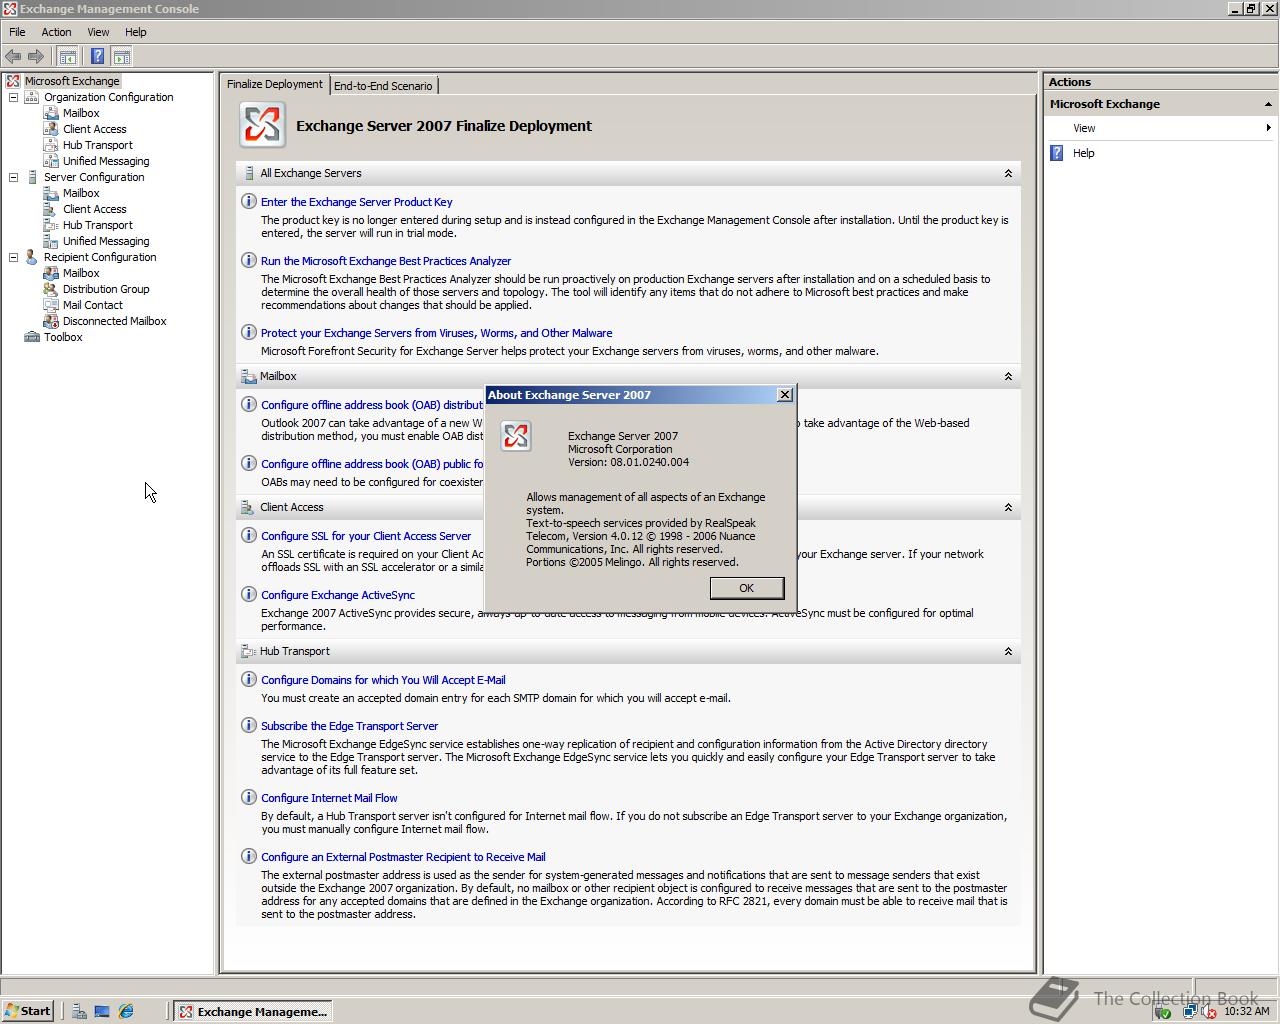Open the Action menu

56,32
